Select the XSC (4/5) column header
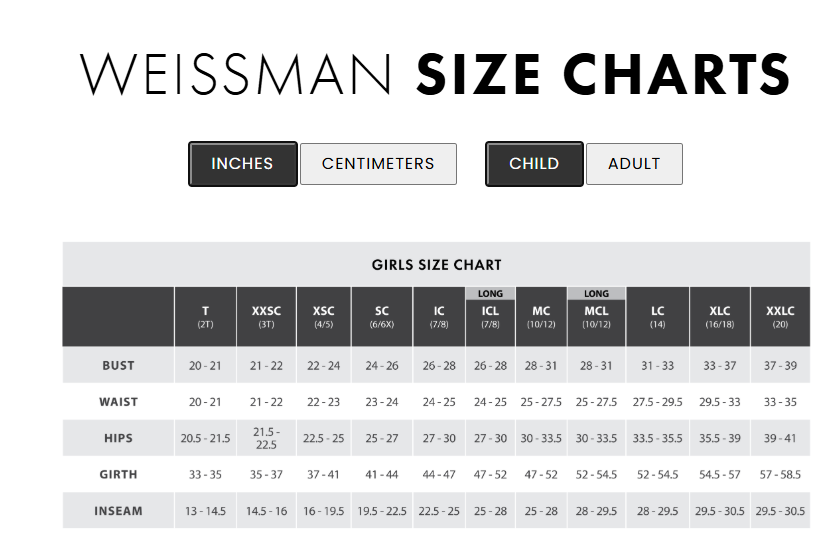Viewport: 813px width, 545px height. click(x=323, y=317)
